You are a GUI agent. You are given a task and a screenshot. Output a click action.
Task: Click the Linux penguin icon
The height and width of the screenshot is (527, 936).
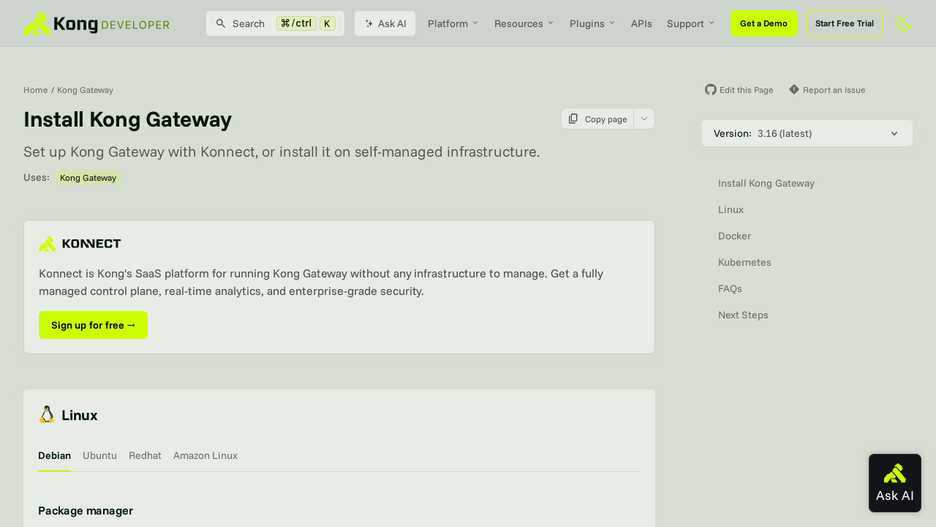pyautogui.click(x=47, y=414)
